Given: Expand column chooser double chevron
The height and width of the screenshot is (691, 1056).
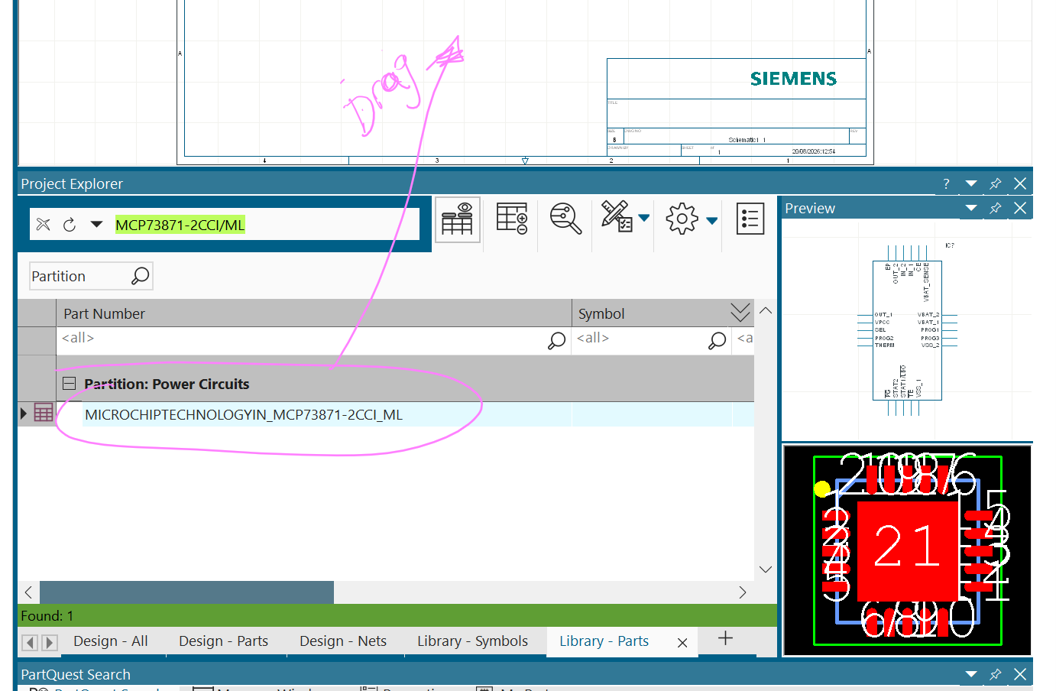Looking at the screenshot, I should click(740, 312).
